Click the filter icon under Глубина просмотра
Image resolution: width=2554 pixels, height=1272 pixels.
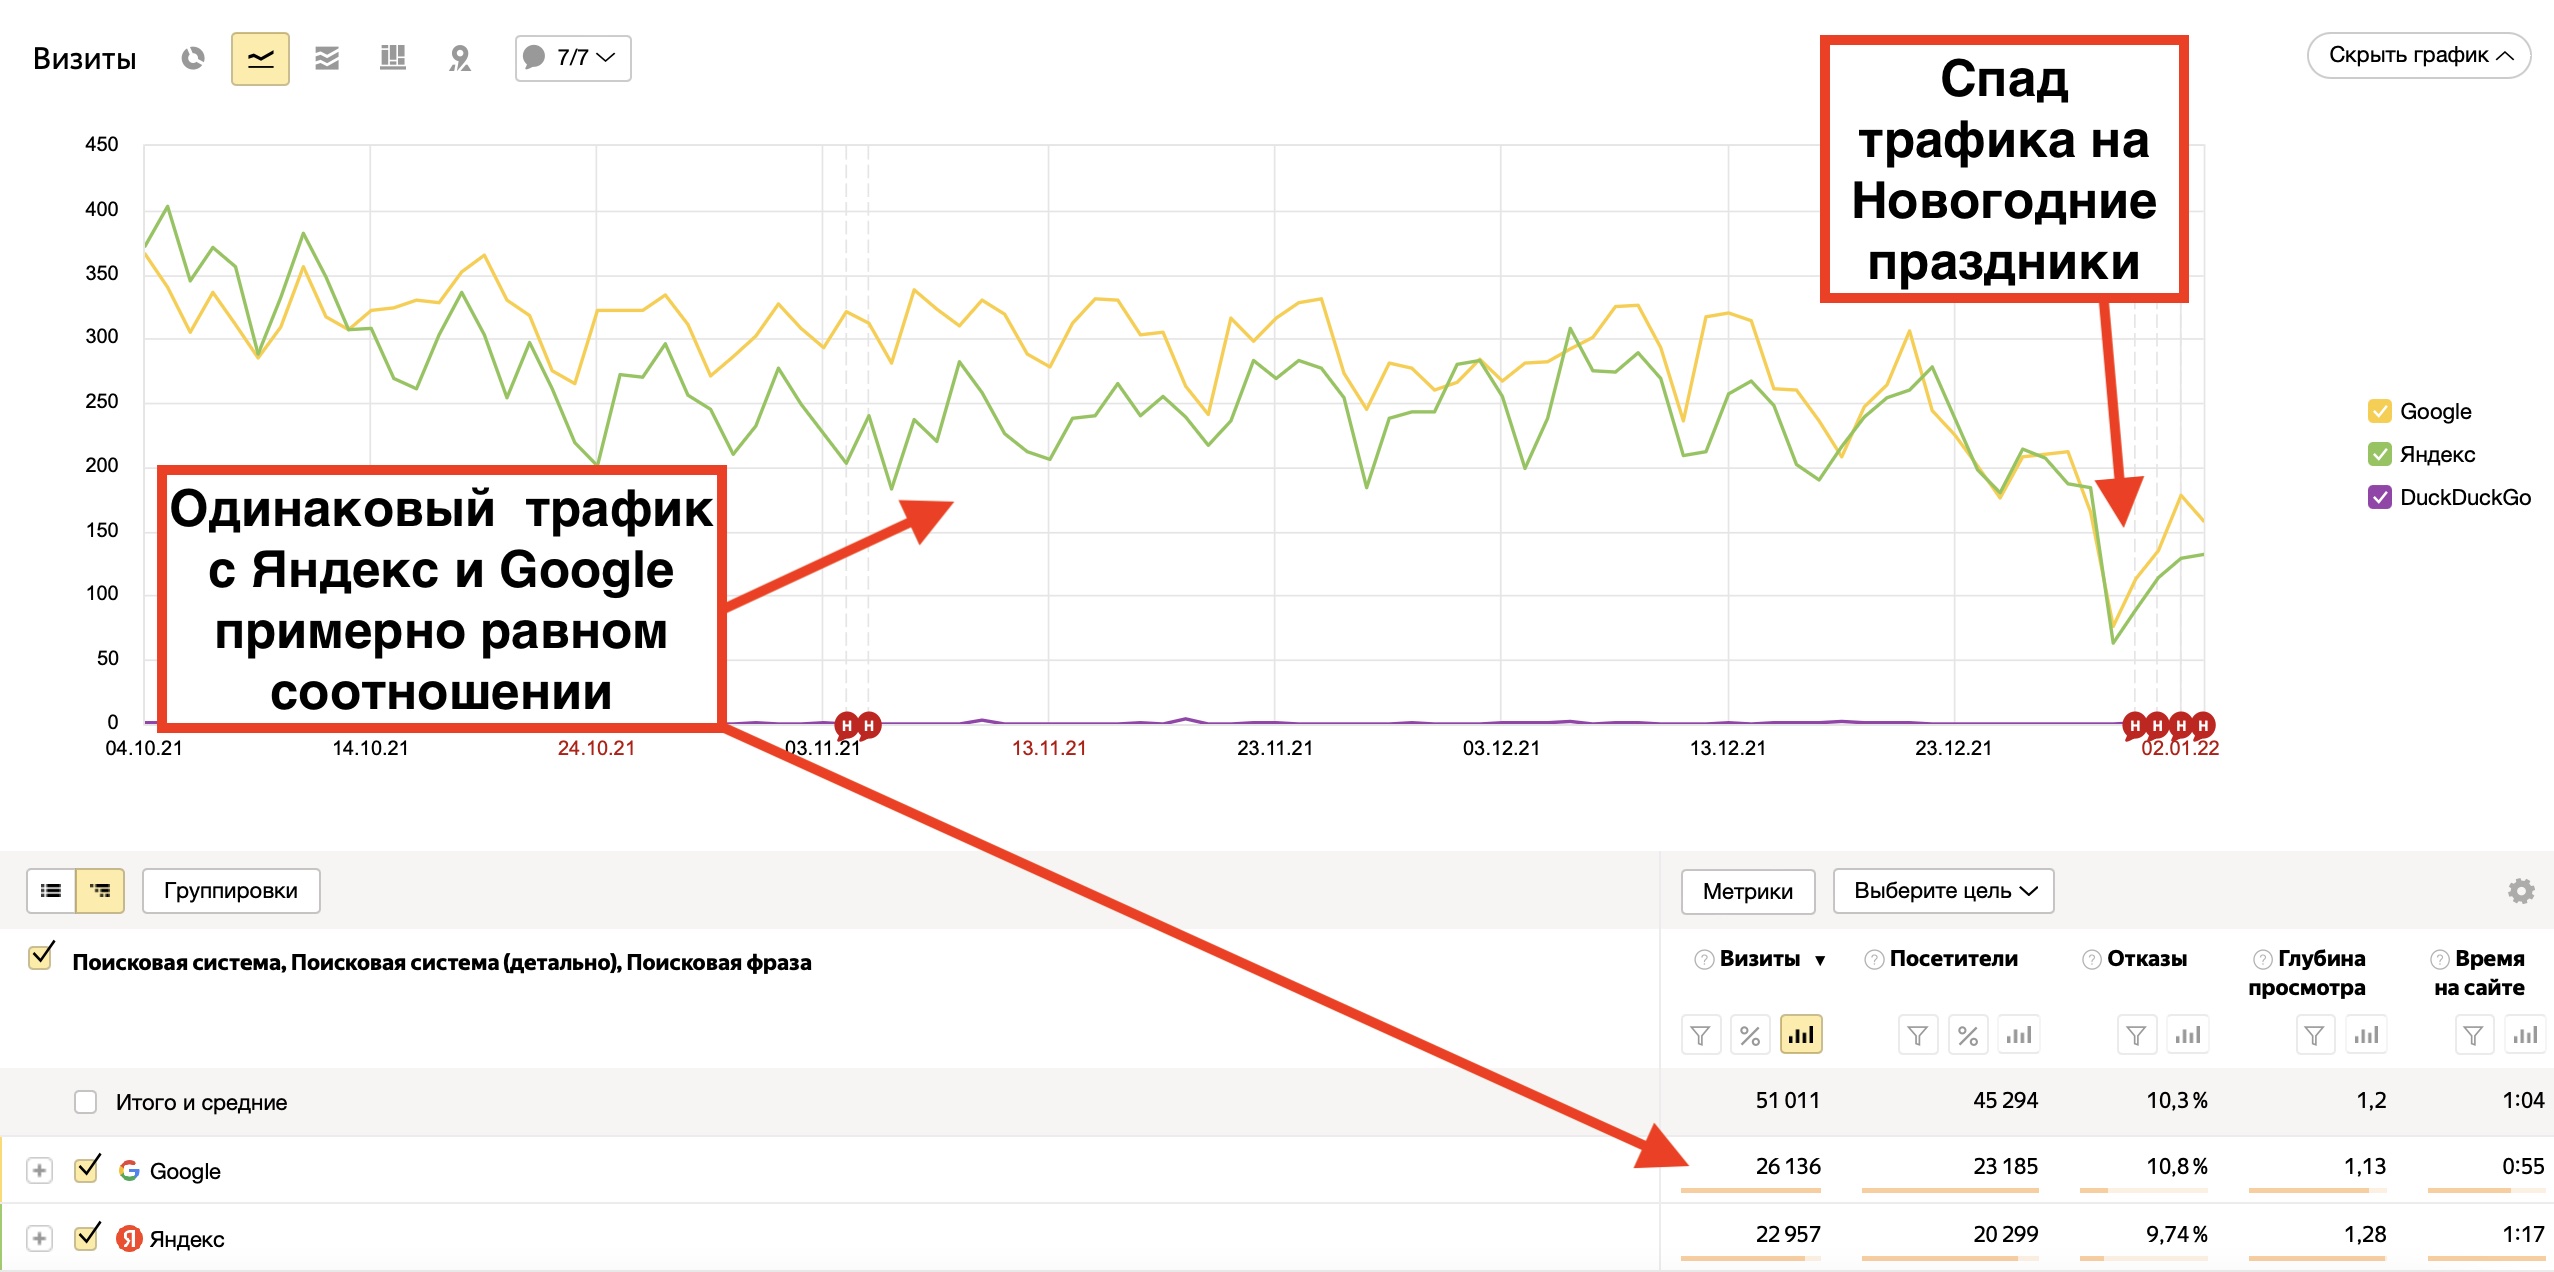tap(2314, 1035)
